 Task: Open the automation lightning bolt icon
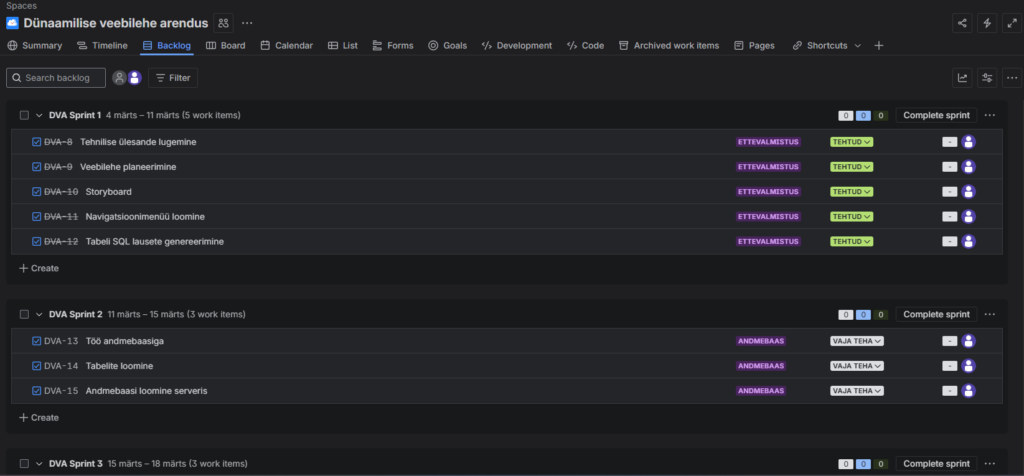click(x=987, y=22)
